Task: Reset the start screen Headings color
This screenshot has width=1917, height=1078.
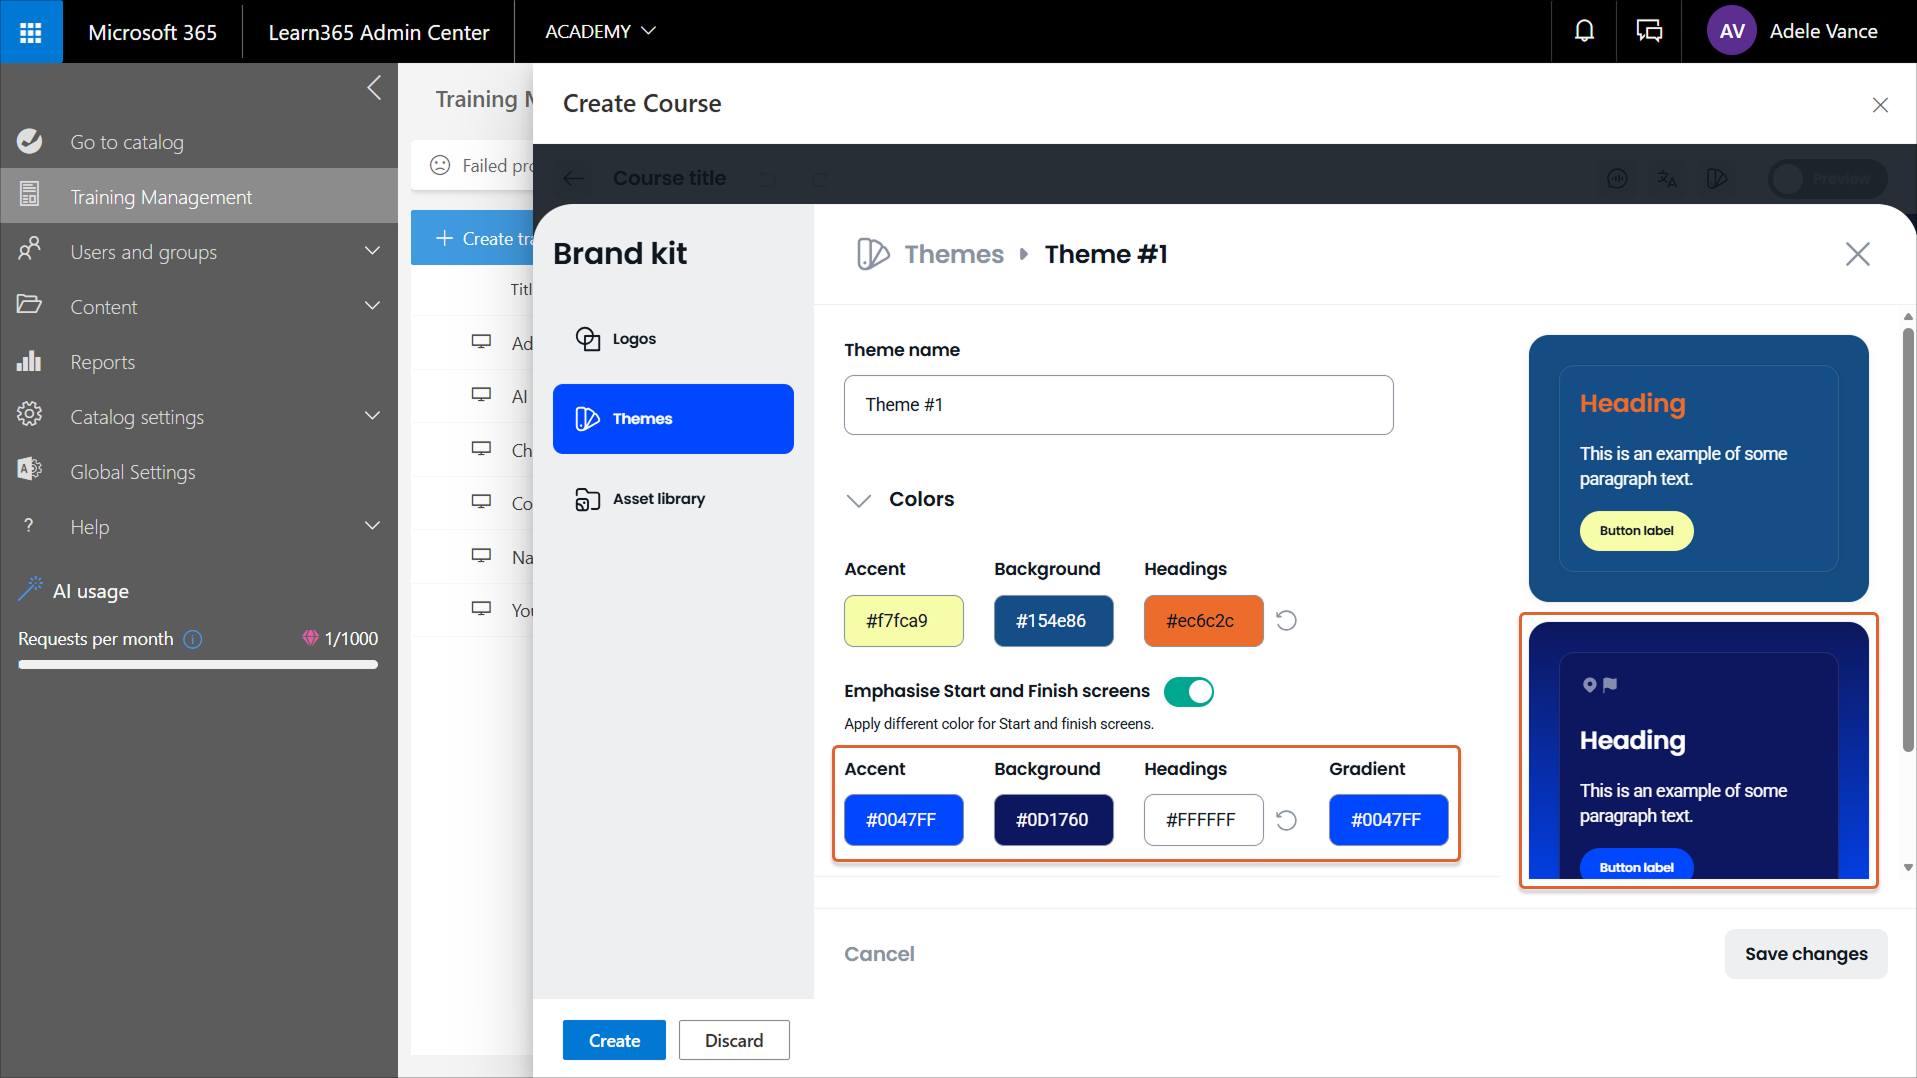Action: coord(1287,820)
